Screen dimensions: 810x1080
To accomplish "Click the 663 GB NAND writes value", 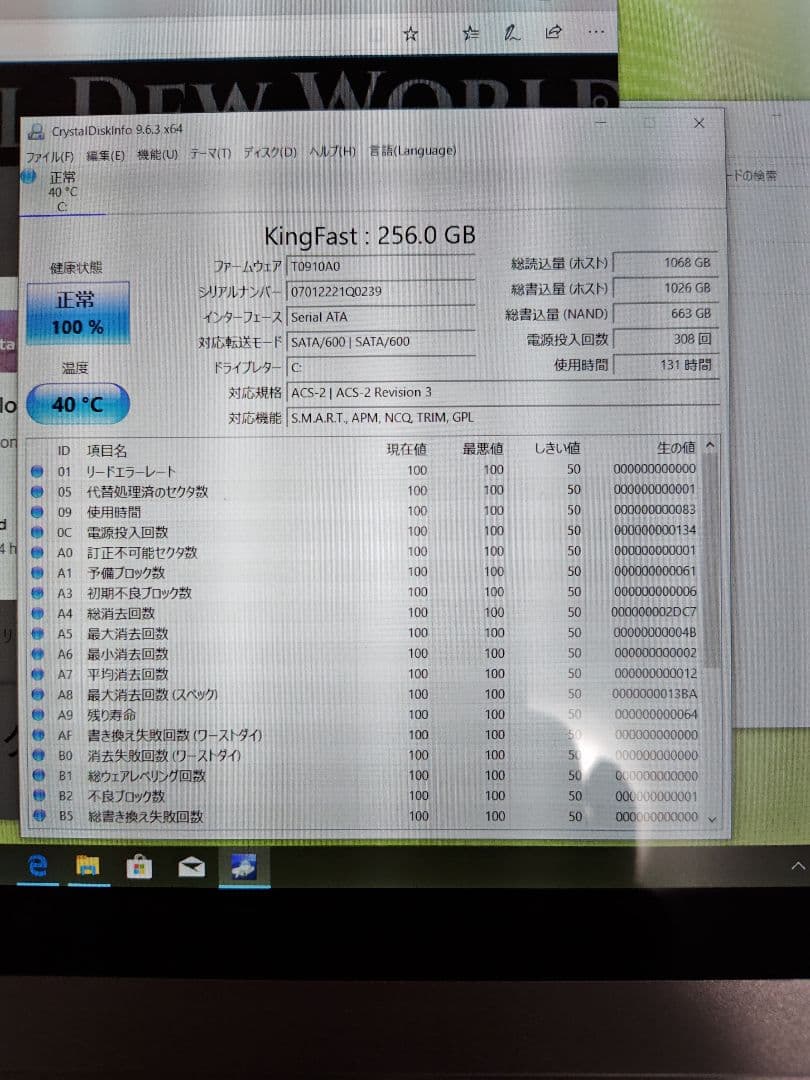I will (665, 313).
